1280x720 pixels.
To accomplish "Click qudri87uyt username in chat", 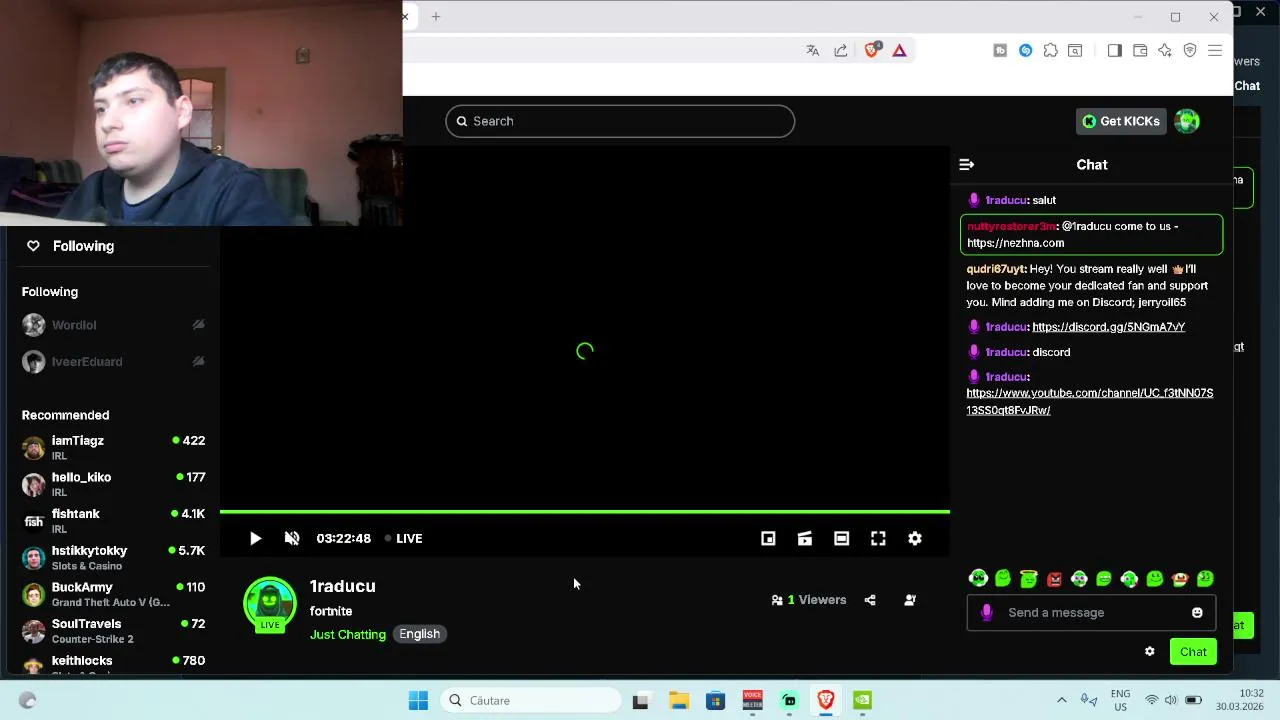I will (x=995, y=269).
